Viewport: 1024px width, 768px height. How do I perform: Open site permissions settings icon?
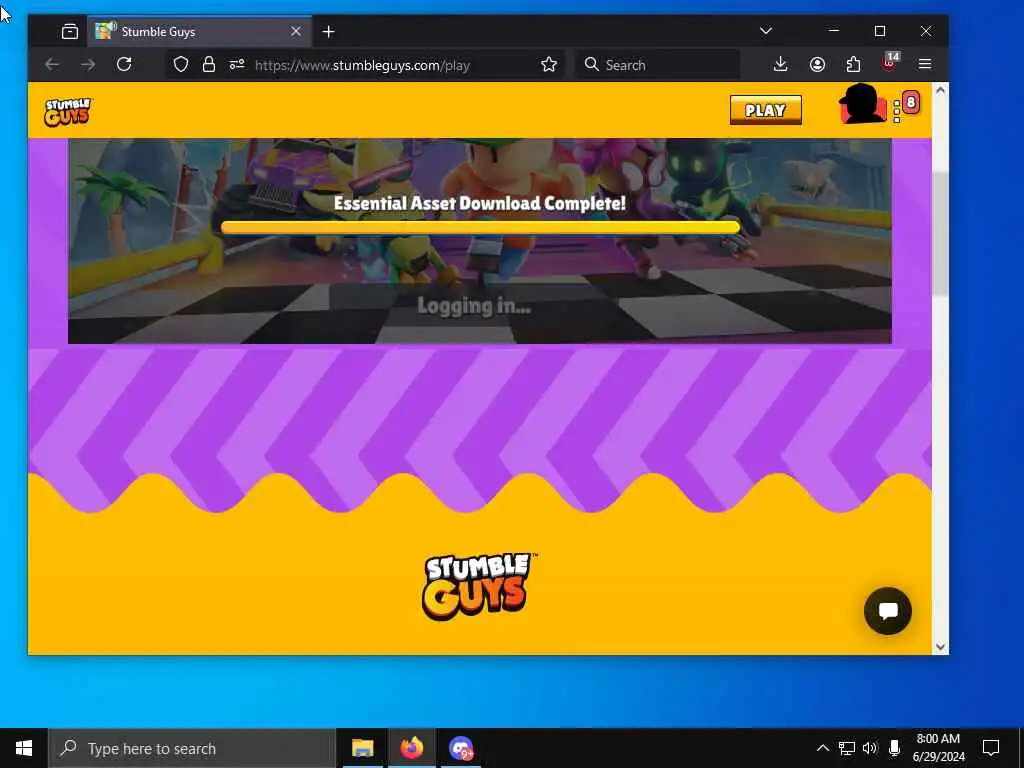click(x=236, y=64)
